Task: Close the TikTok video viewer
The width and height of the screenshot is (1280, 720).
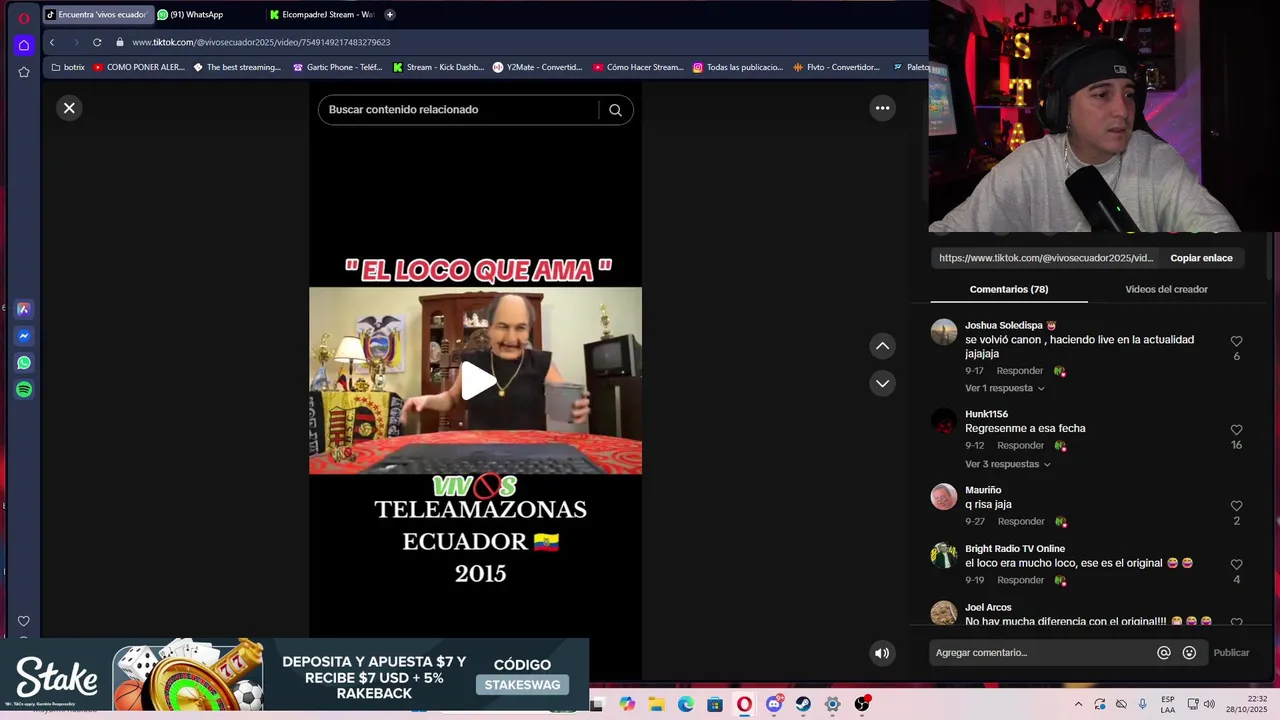Action: (x=69, y=108)
